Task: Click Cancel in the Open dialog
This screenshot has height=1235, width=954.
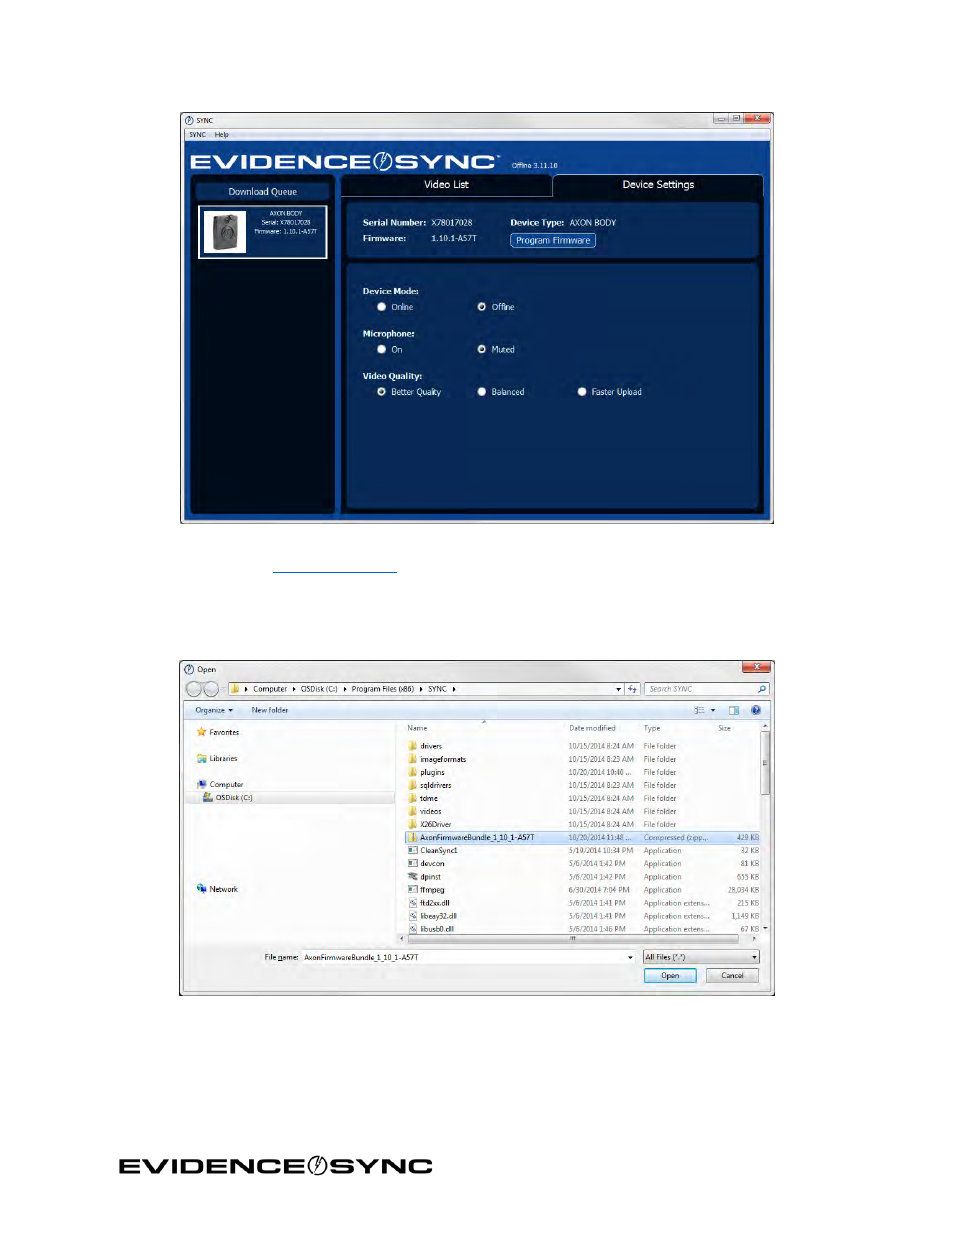Action: [732, 976]
